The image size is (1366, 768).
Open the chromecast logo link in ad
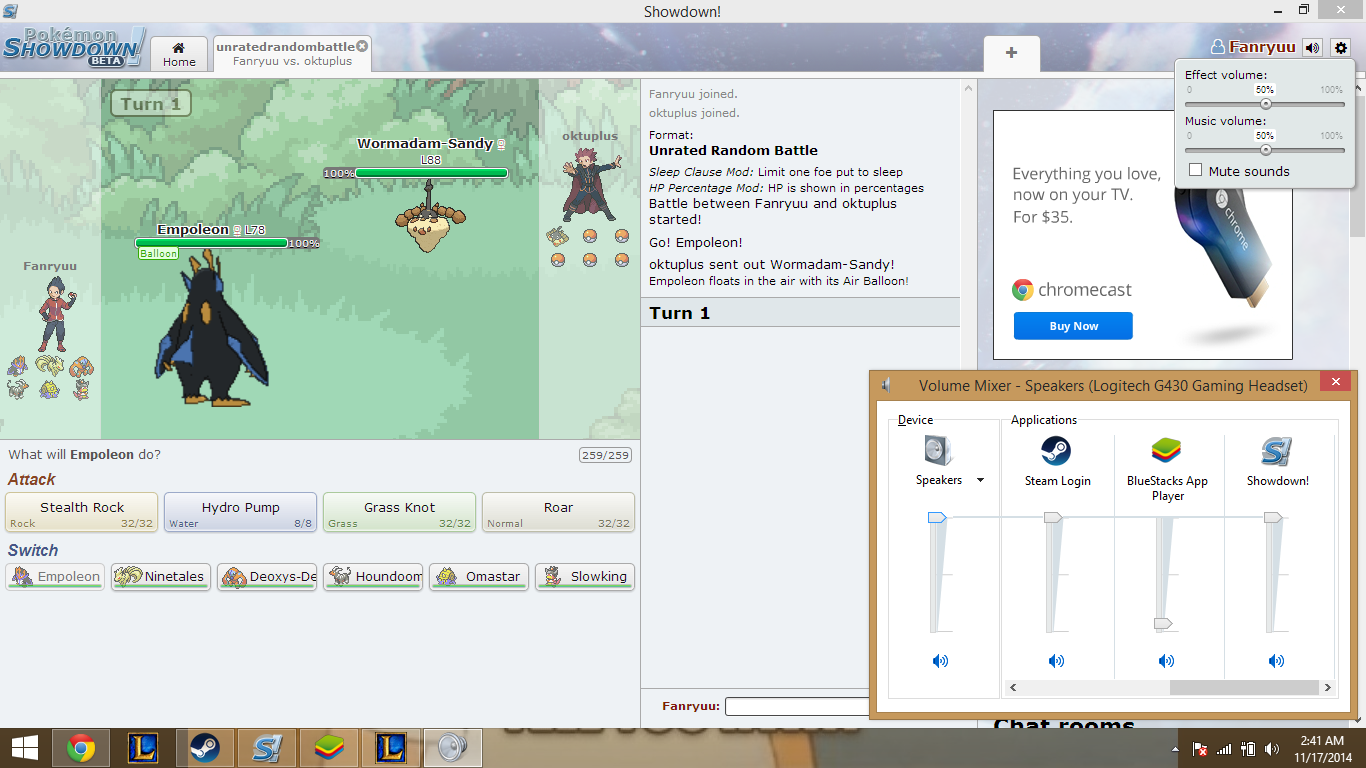click(1072, 290)
